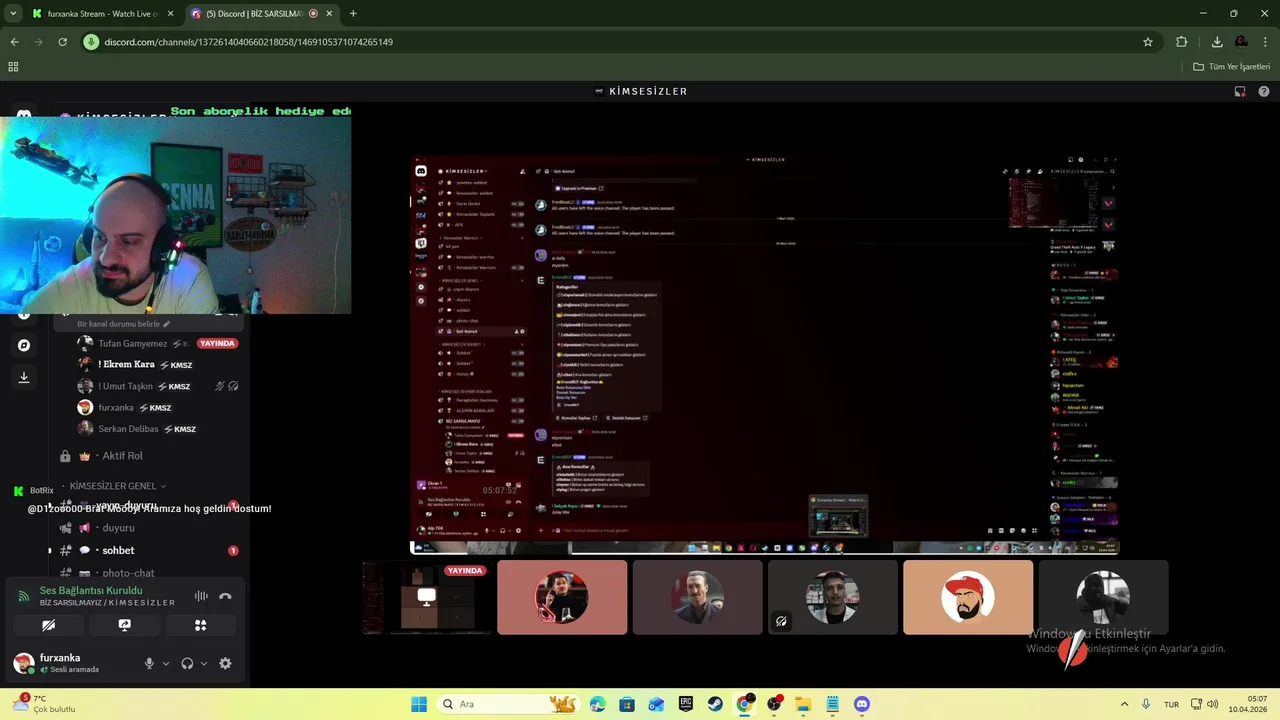This screenshot has width=1280, height=720.
Task: Open Steam from the taskbar
Action: point(715,704)
